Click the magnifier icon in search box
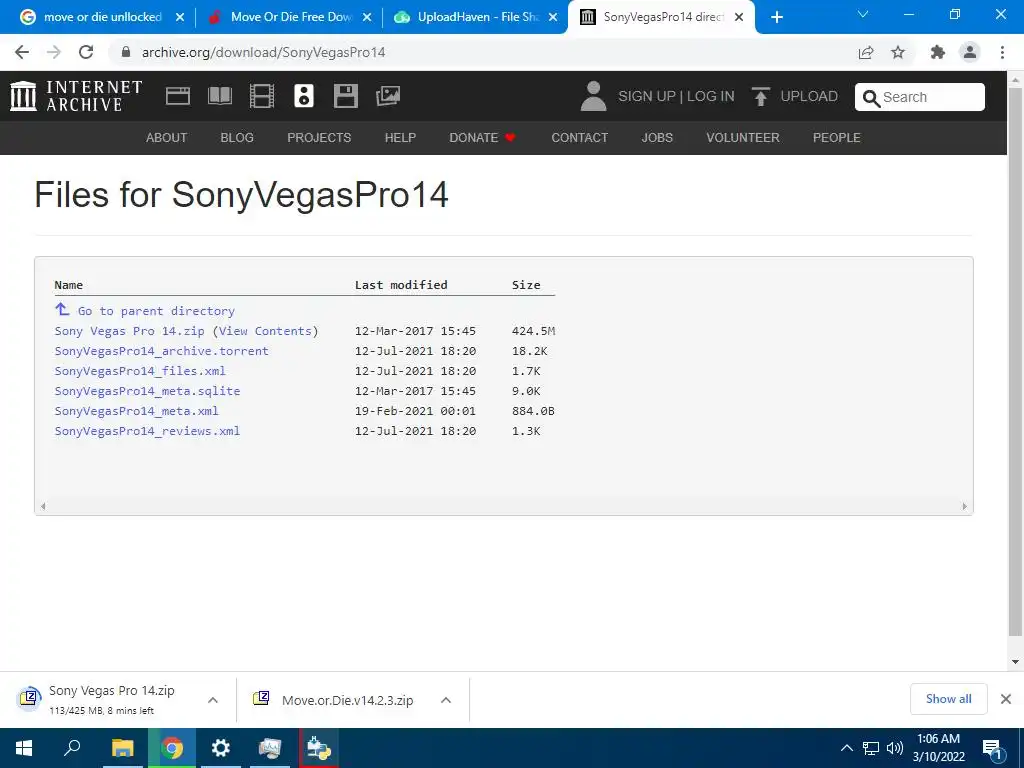1024x768 pixels. (871, 98)
